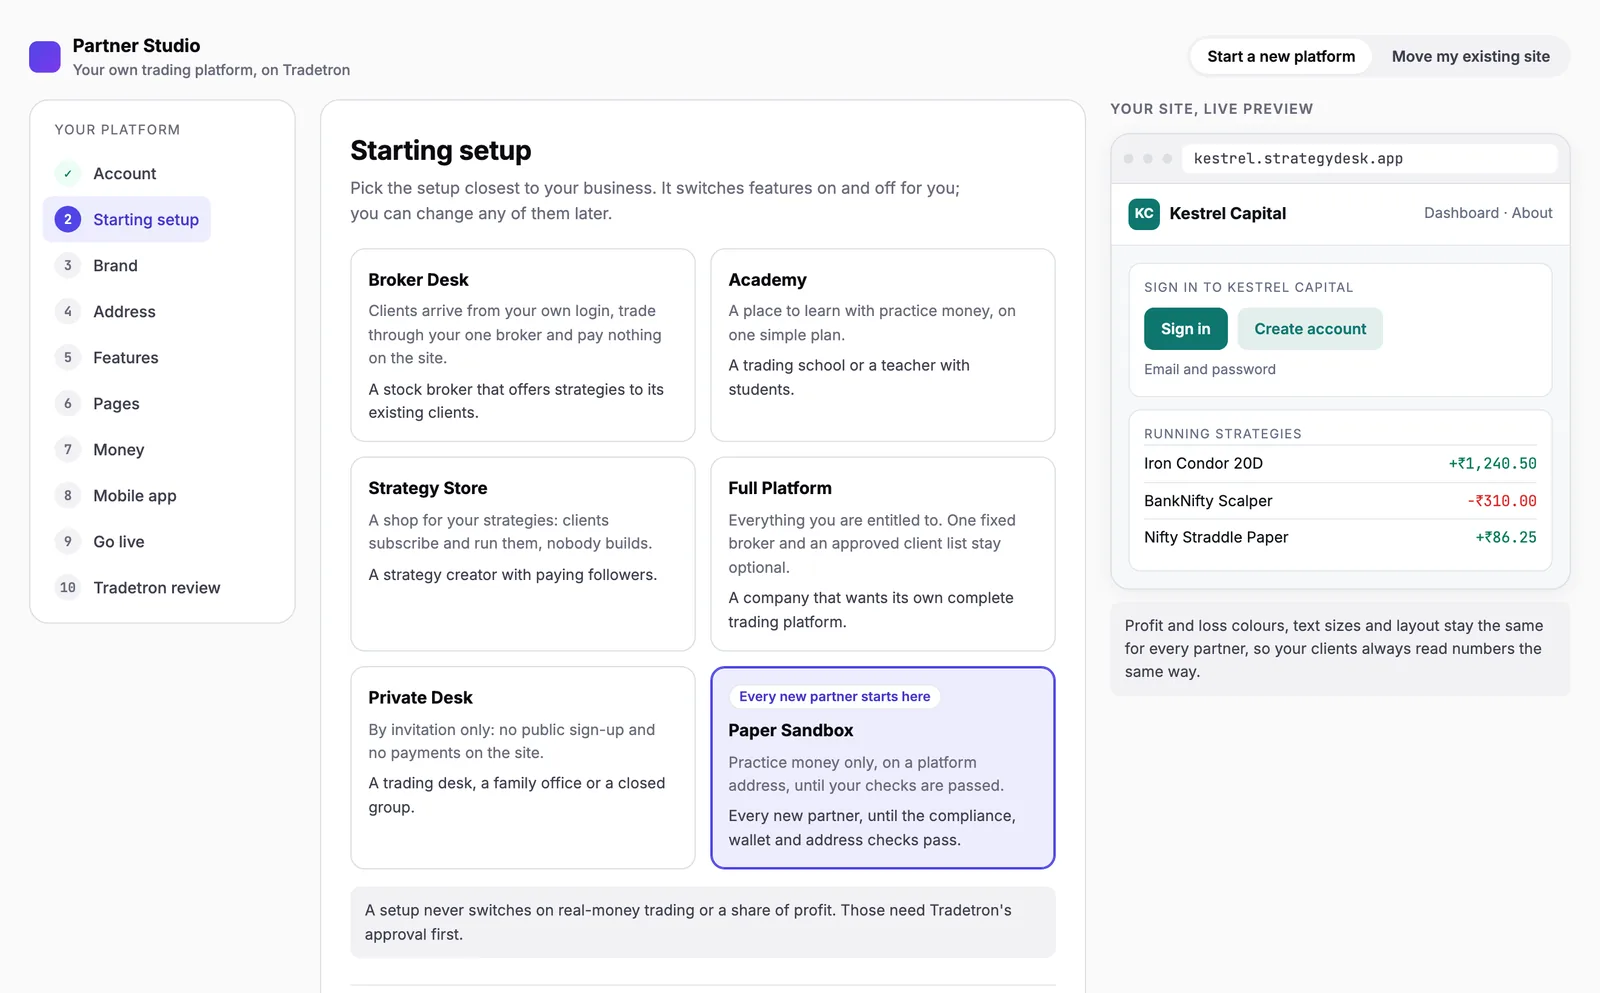This screenshot has height=993, width=1600.
Task: Switch to Start a new platform
Action: (1281, 57)
